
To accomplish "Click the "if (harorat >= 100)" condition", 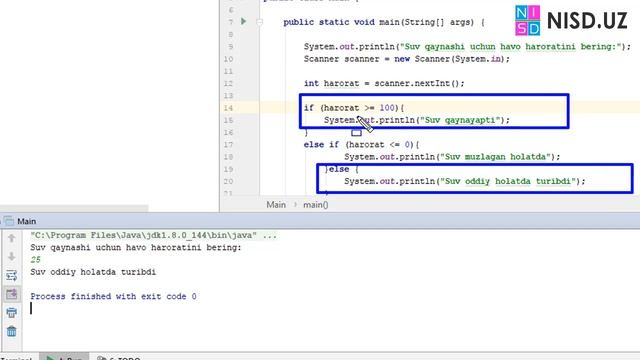I will coord(353,108).
